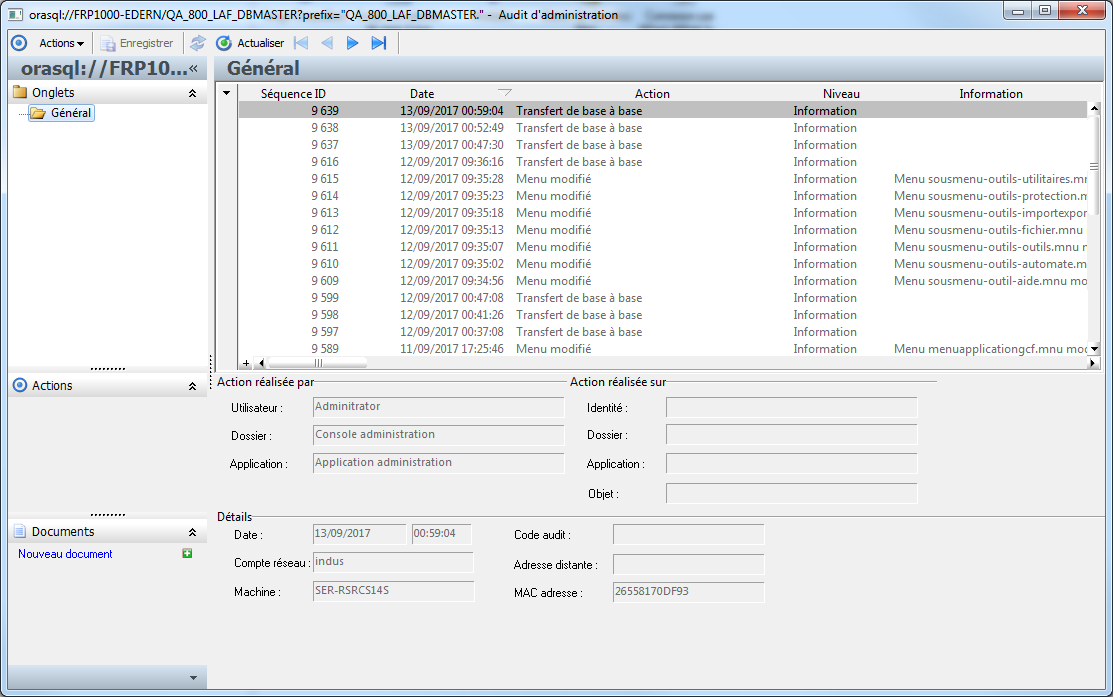Select row mentioning sousmenu-outils-automate
The image size is (1113, 697).
click(x=663, y=264)
